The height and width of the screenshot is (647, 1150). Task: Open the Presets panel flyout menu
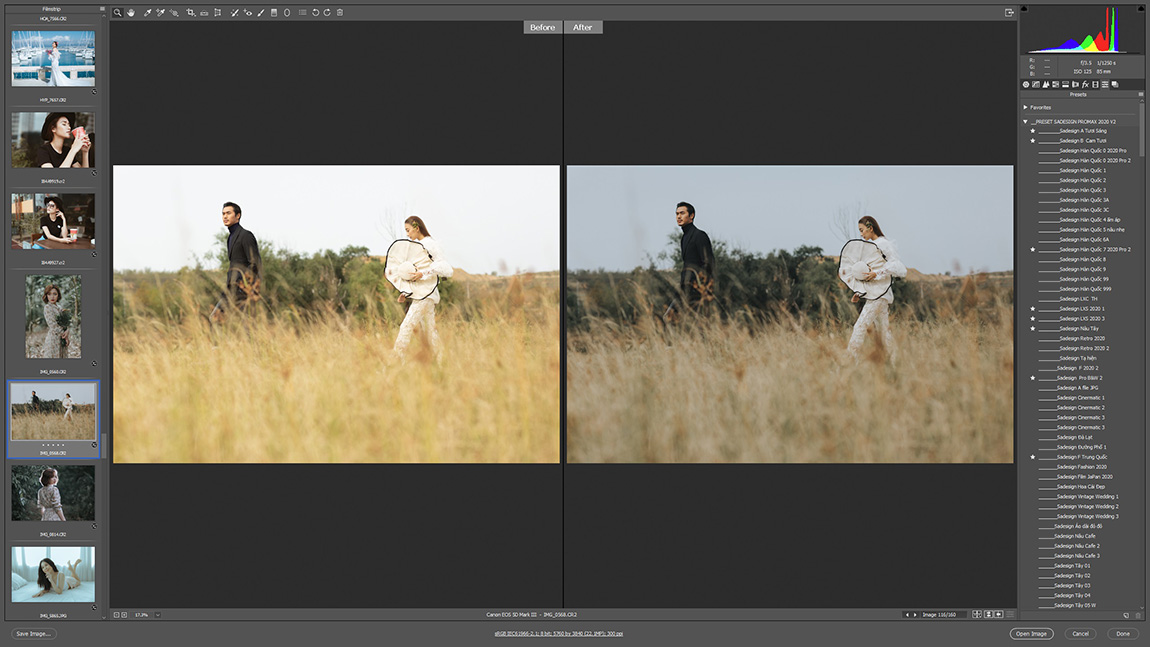click(1141, 95)
